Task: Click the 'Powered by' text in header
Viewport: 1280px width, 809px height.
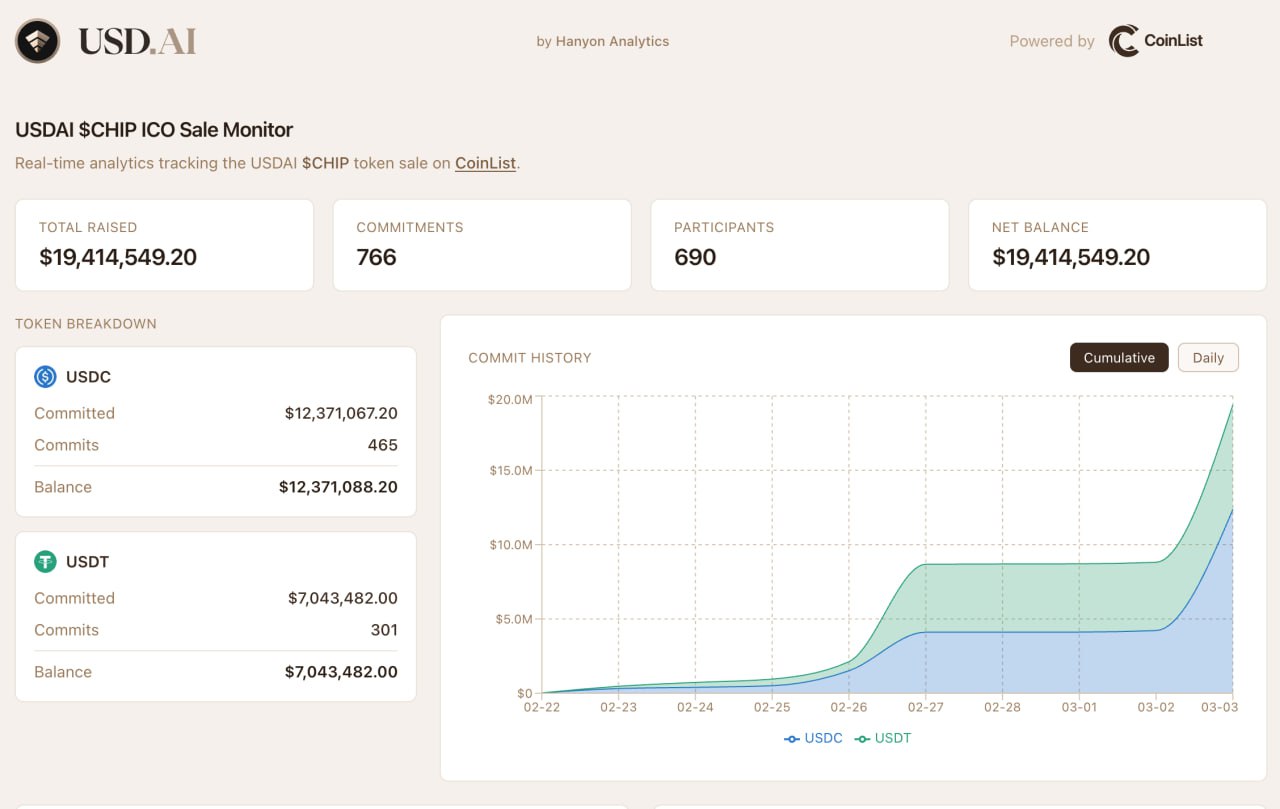Action: (x=1052, y=42)
